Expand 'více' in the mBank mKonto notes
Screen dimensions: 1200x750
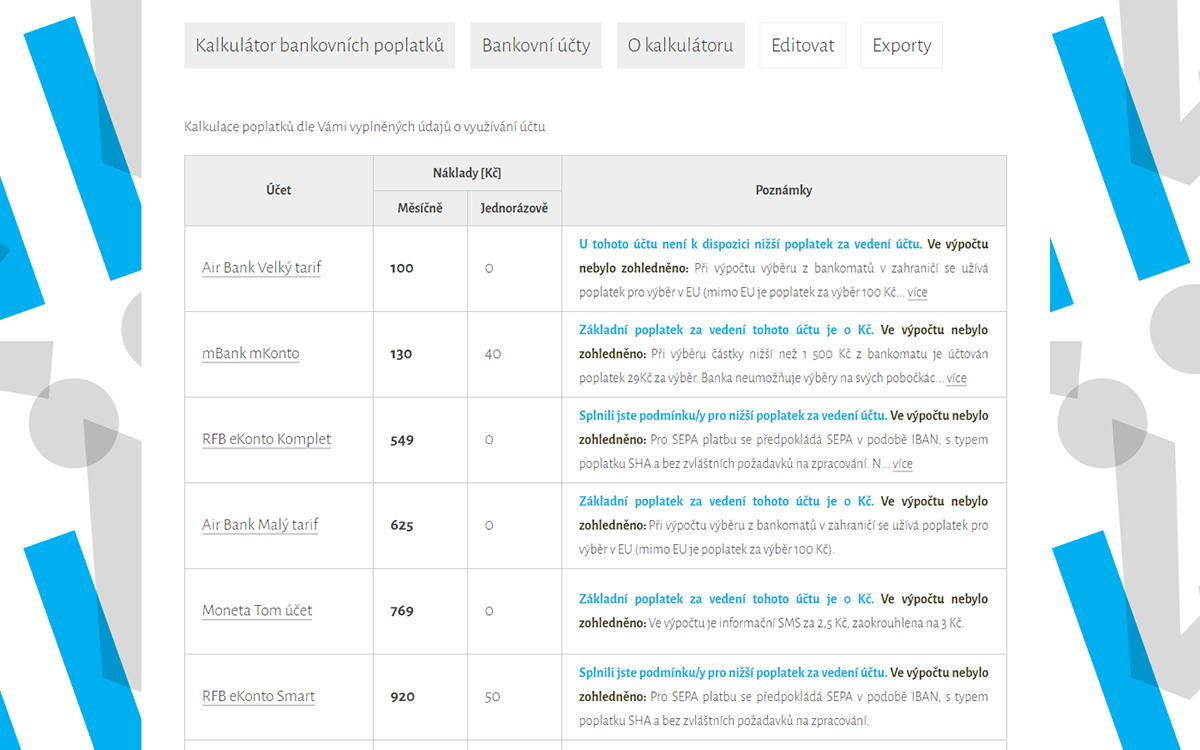coord(956,379)
